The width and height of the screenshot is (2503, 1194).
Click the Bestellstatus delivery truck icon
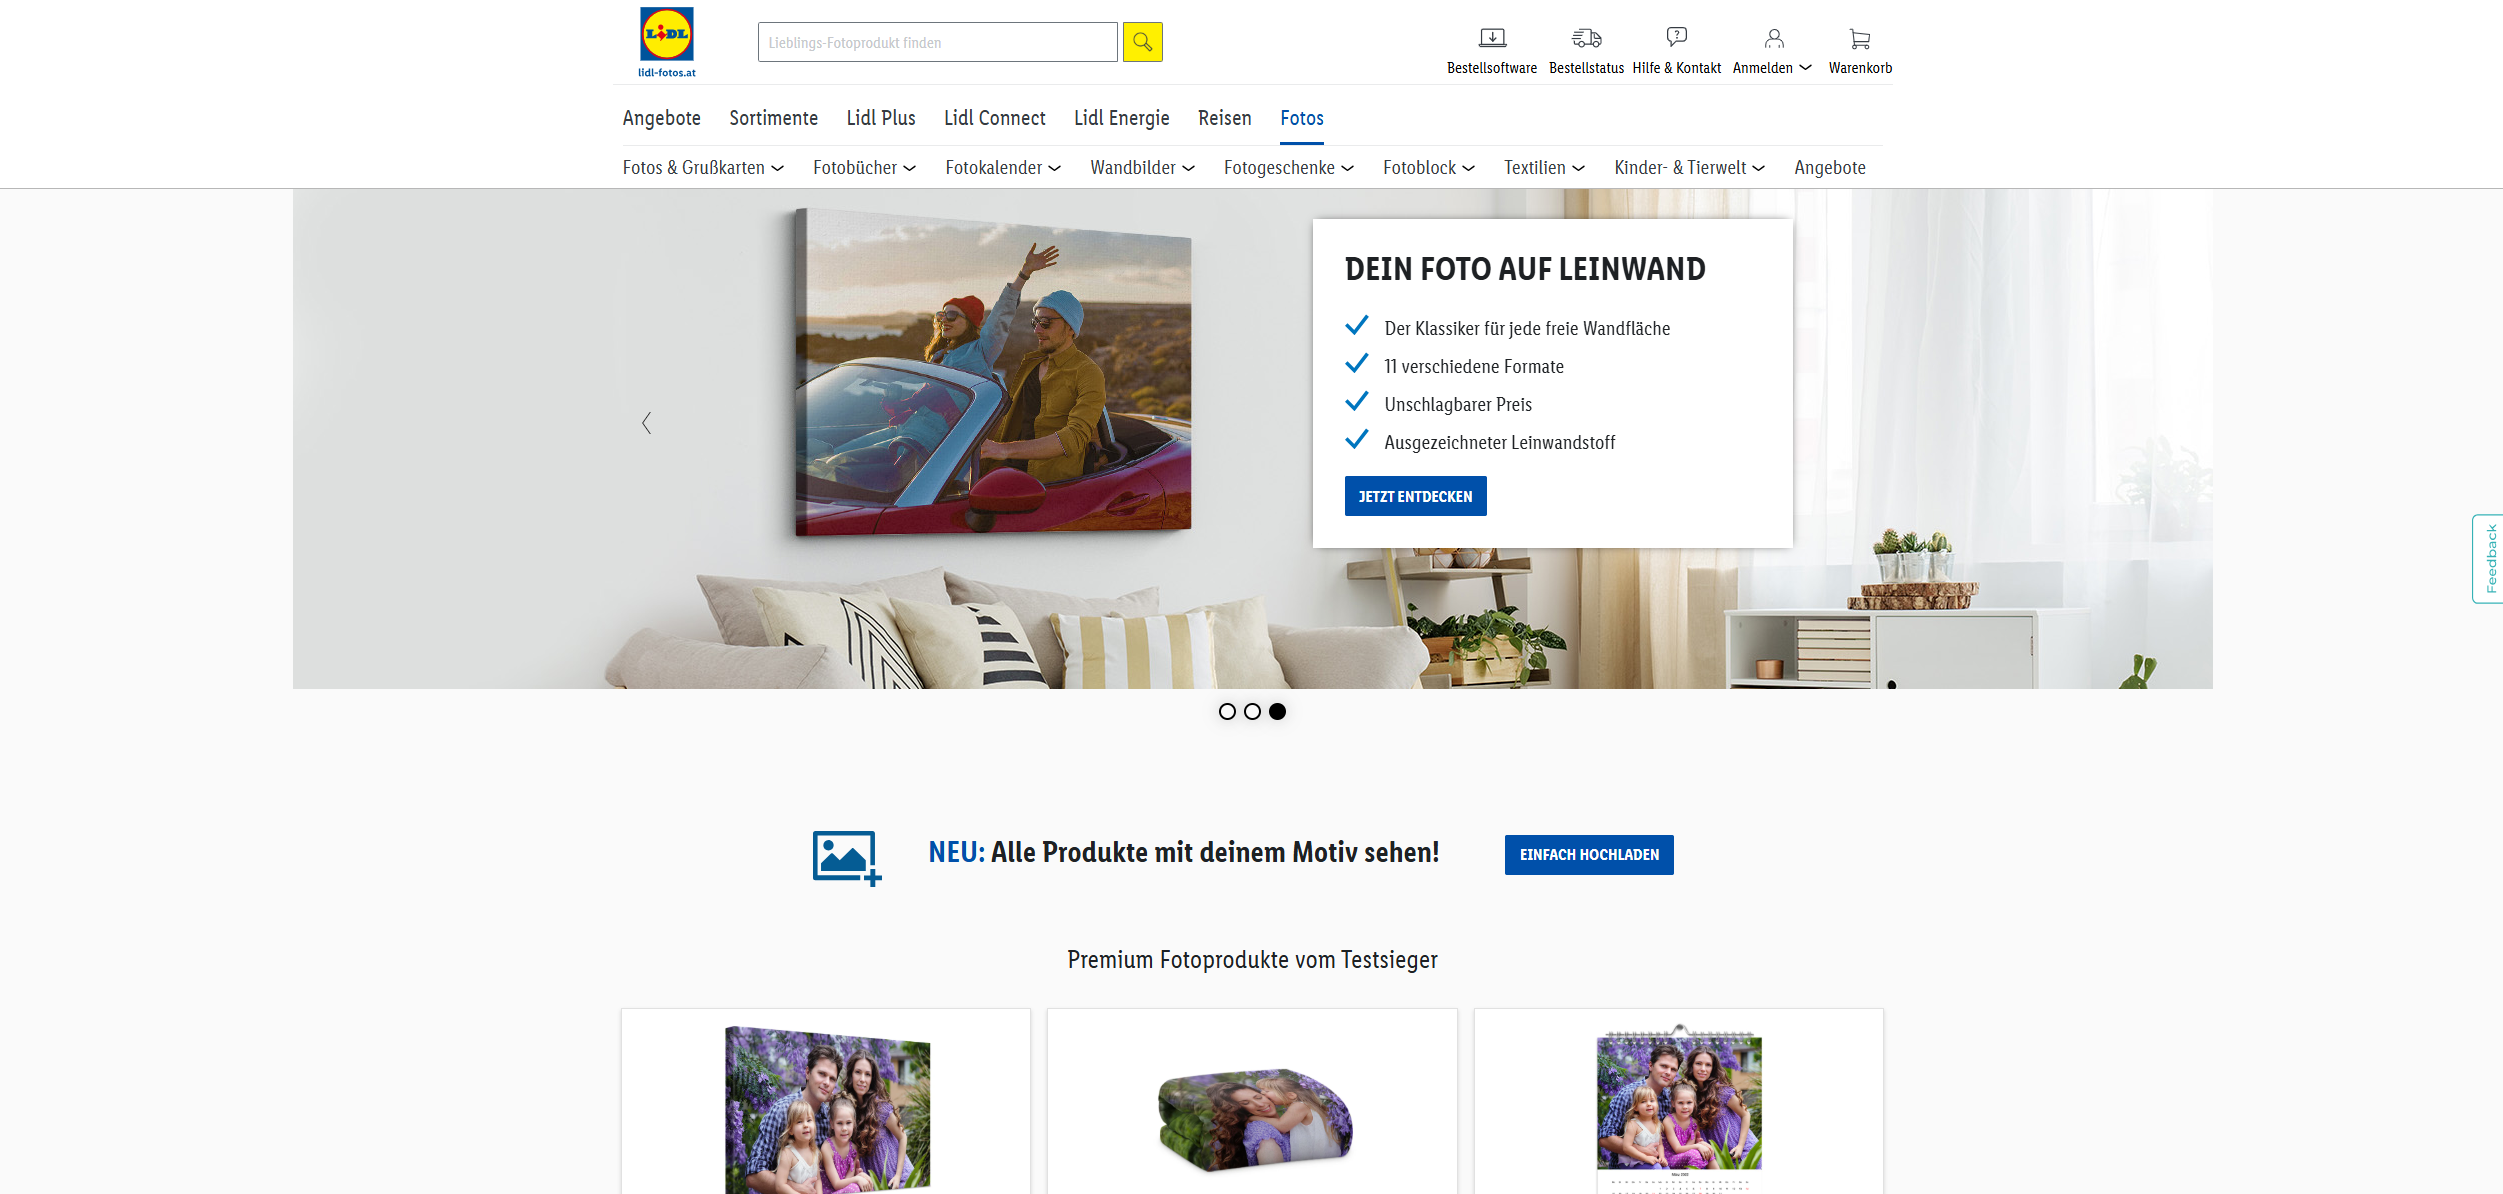click(x=1585, y=36)
